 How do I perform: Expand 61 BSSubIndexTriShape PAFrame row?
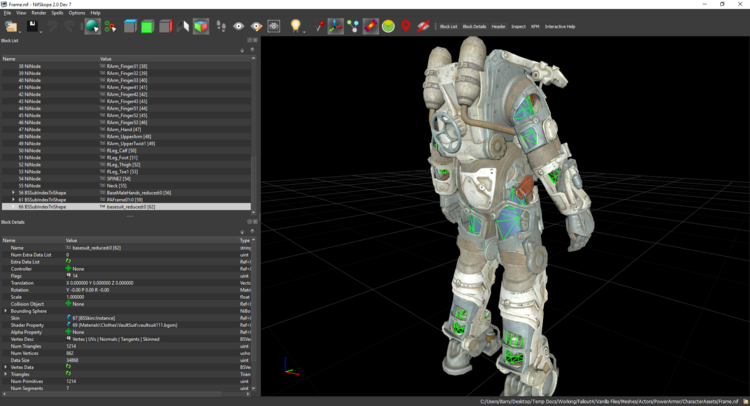point(13,199)
